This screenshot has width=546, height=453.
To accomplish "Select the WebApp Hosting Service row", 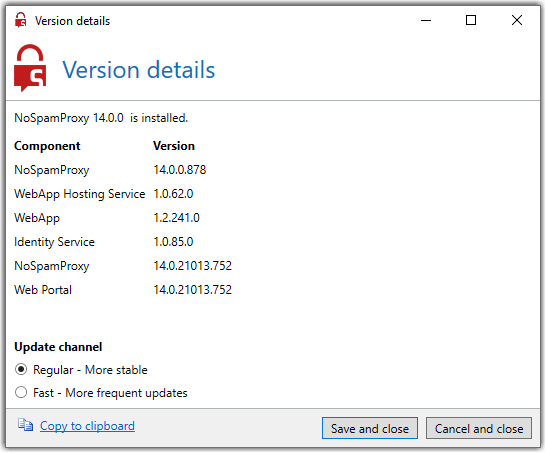I will click(x=104, y=194).
